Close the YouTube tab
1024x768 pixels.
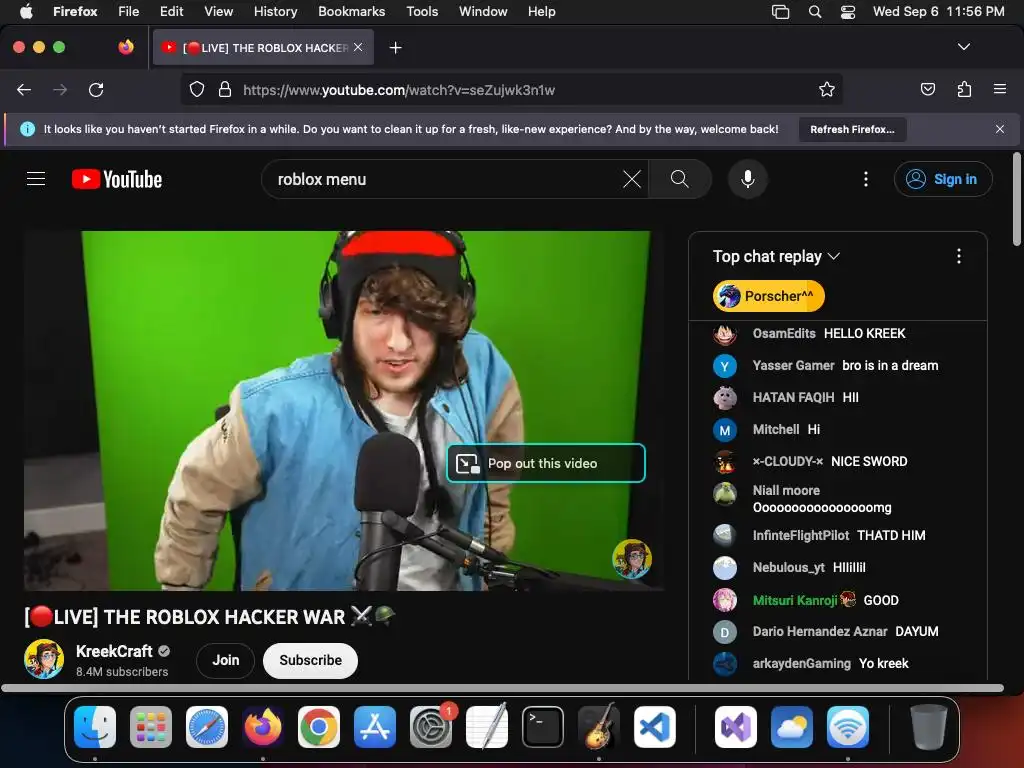tap(358, 47)
